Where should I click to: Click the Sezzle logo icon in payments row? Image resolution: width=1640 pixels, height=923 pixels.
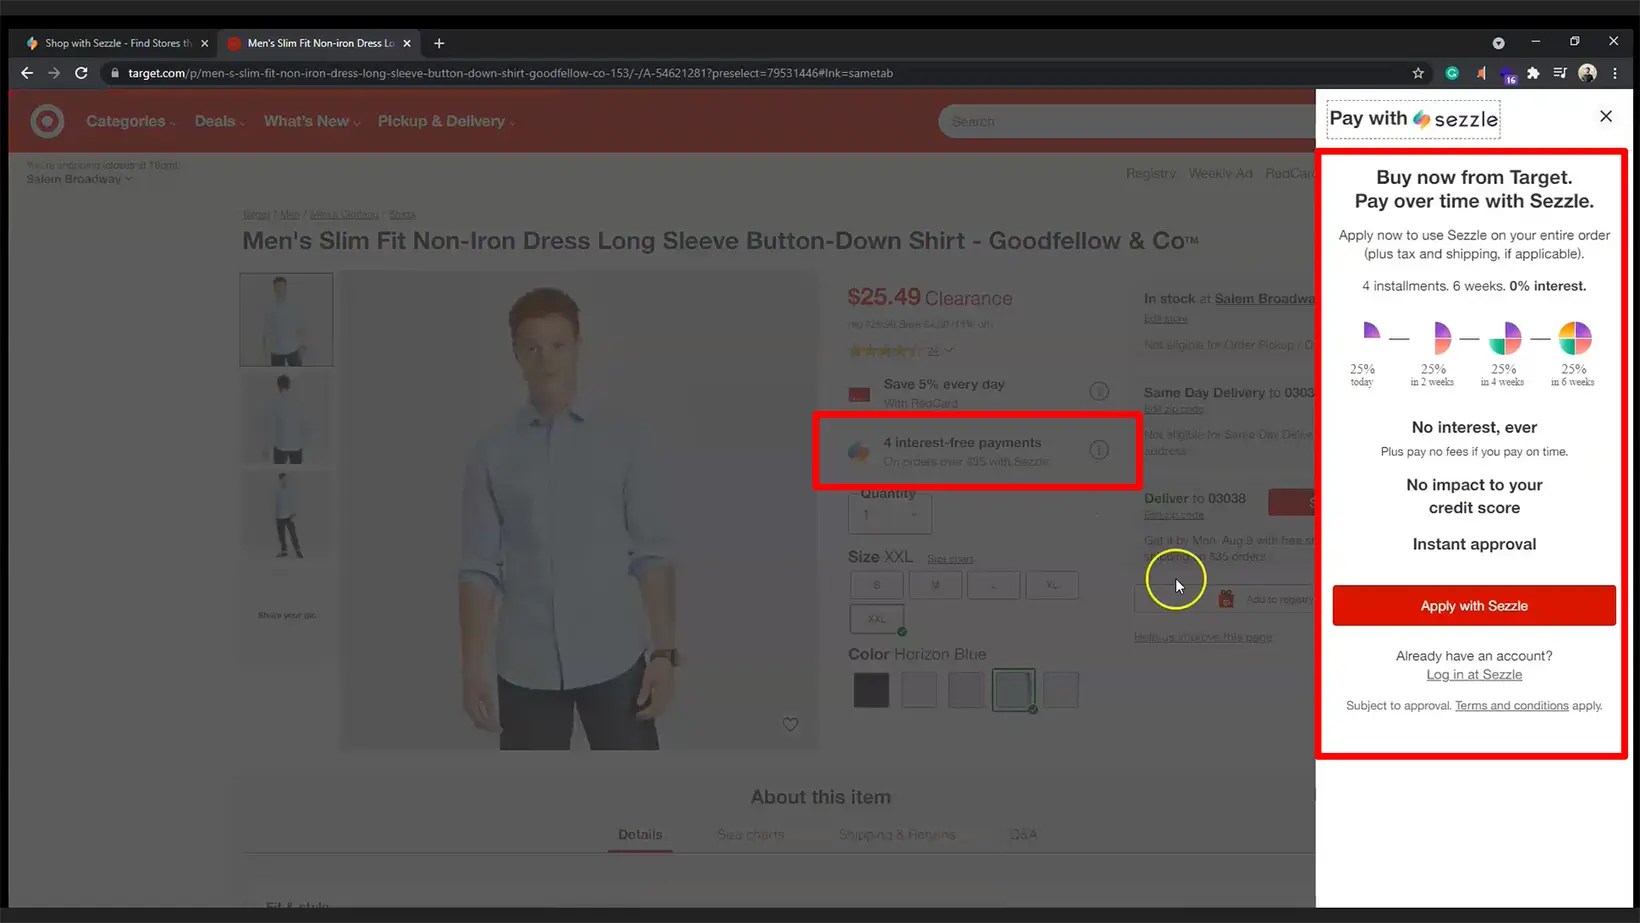pos(858,451)
